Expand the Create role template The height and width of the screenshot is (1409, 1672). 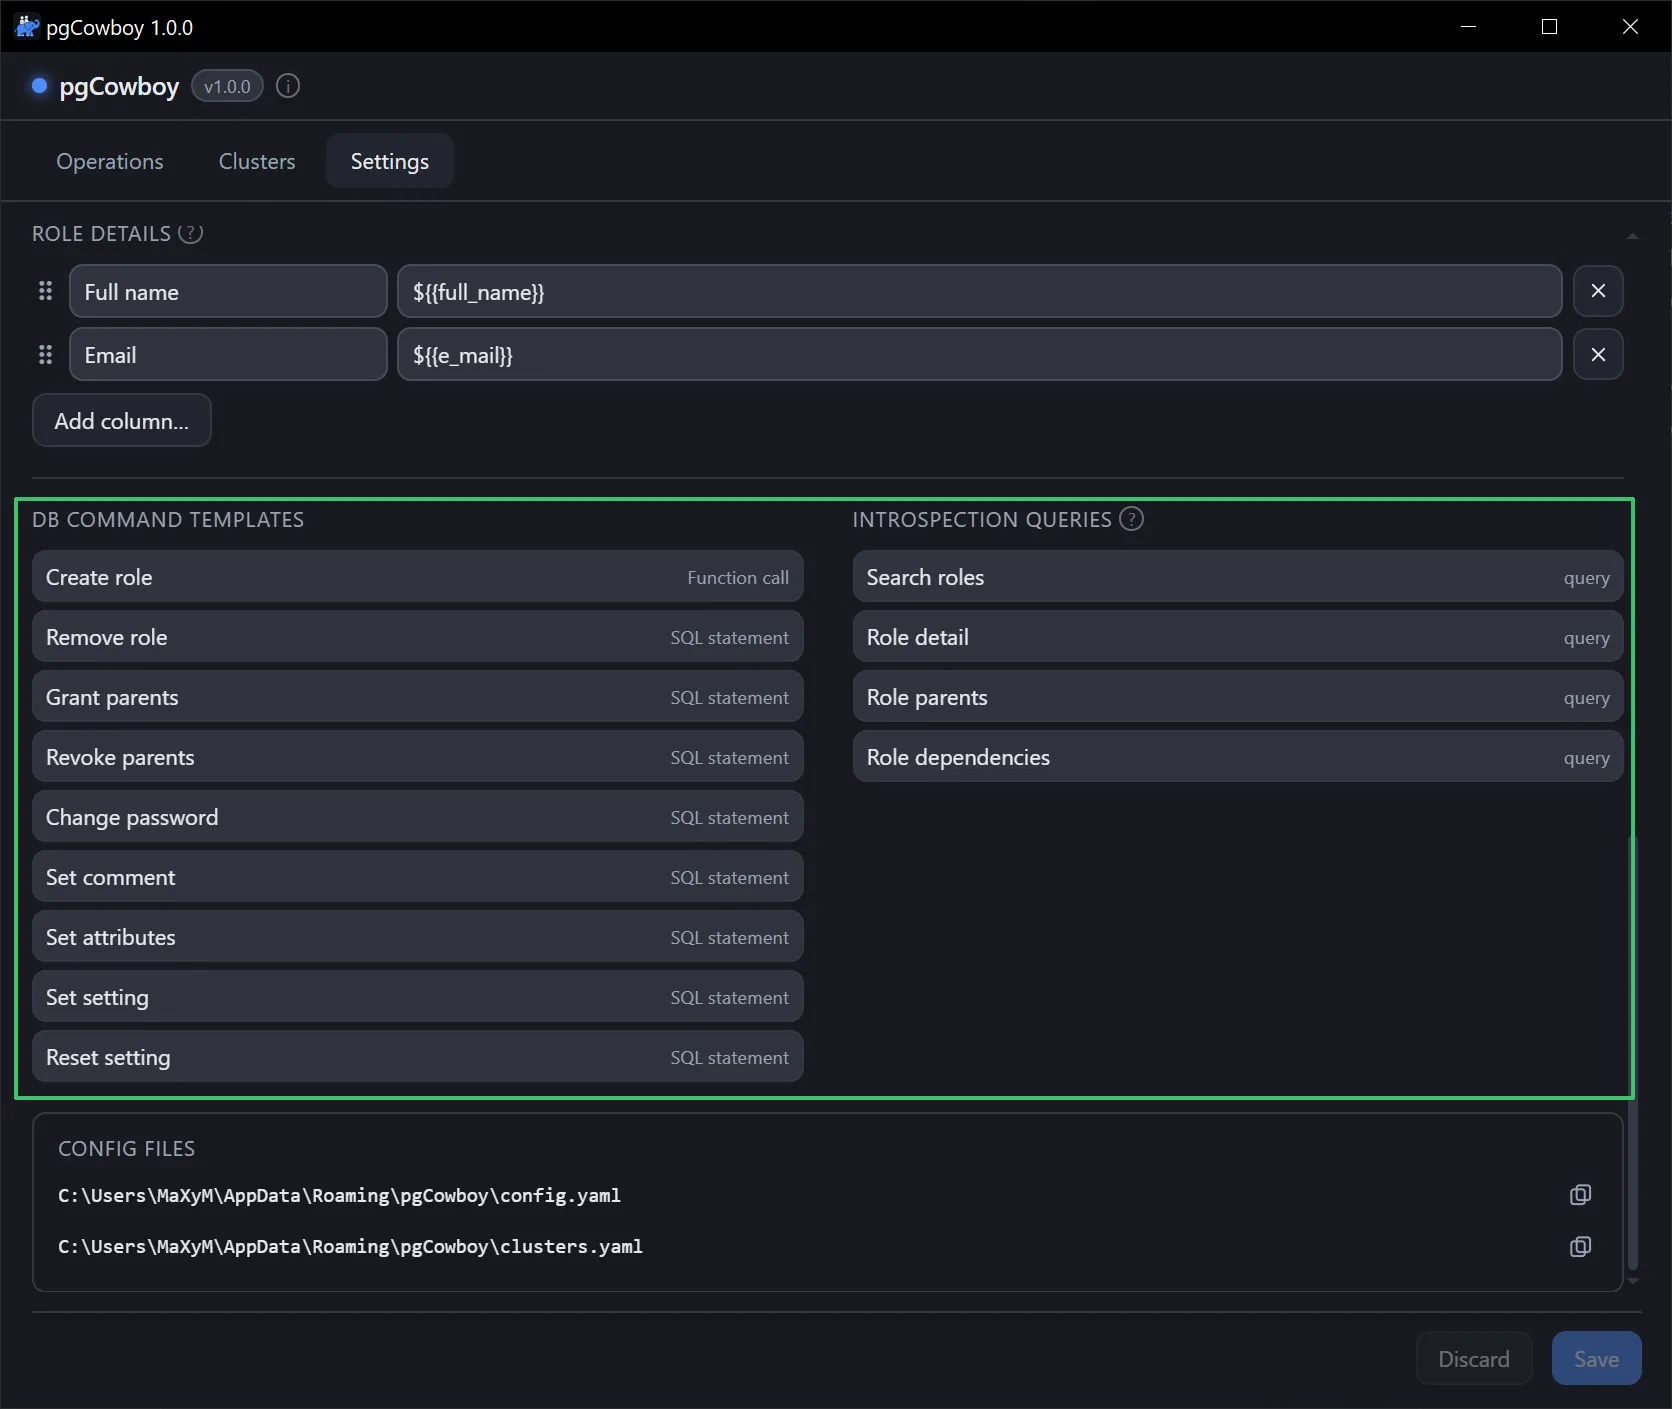tap(418, 577)
